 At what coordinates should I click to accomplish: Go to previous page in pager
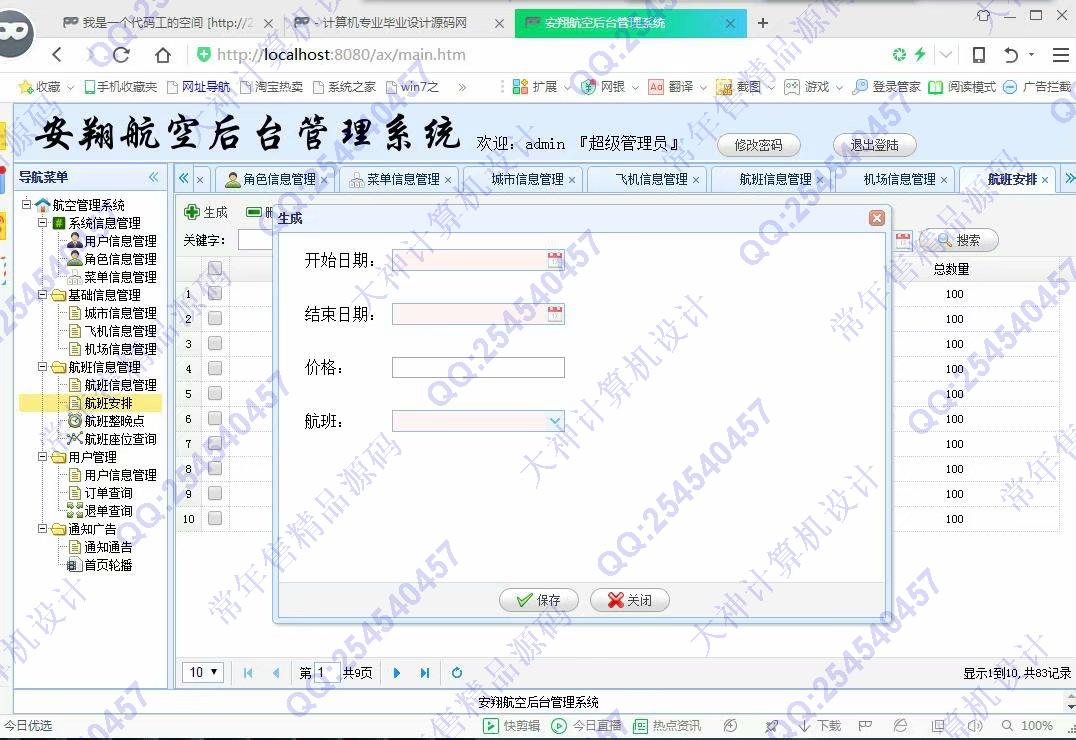tap(276, 673)
